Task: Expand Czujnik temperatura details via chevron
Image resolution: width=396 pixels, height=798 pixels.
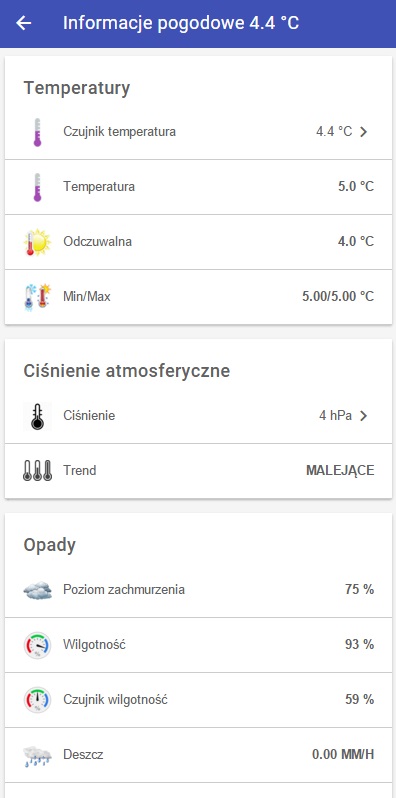Action: [x=363, y=132]
